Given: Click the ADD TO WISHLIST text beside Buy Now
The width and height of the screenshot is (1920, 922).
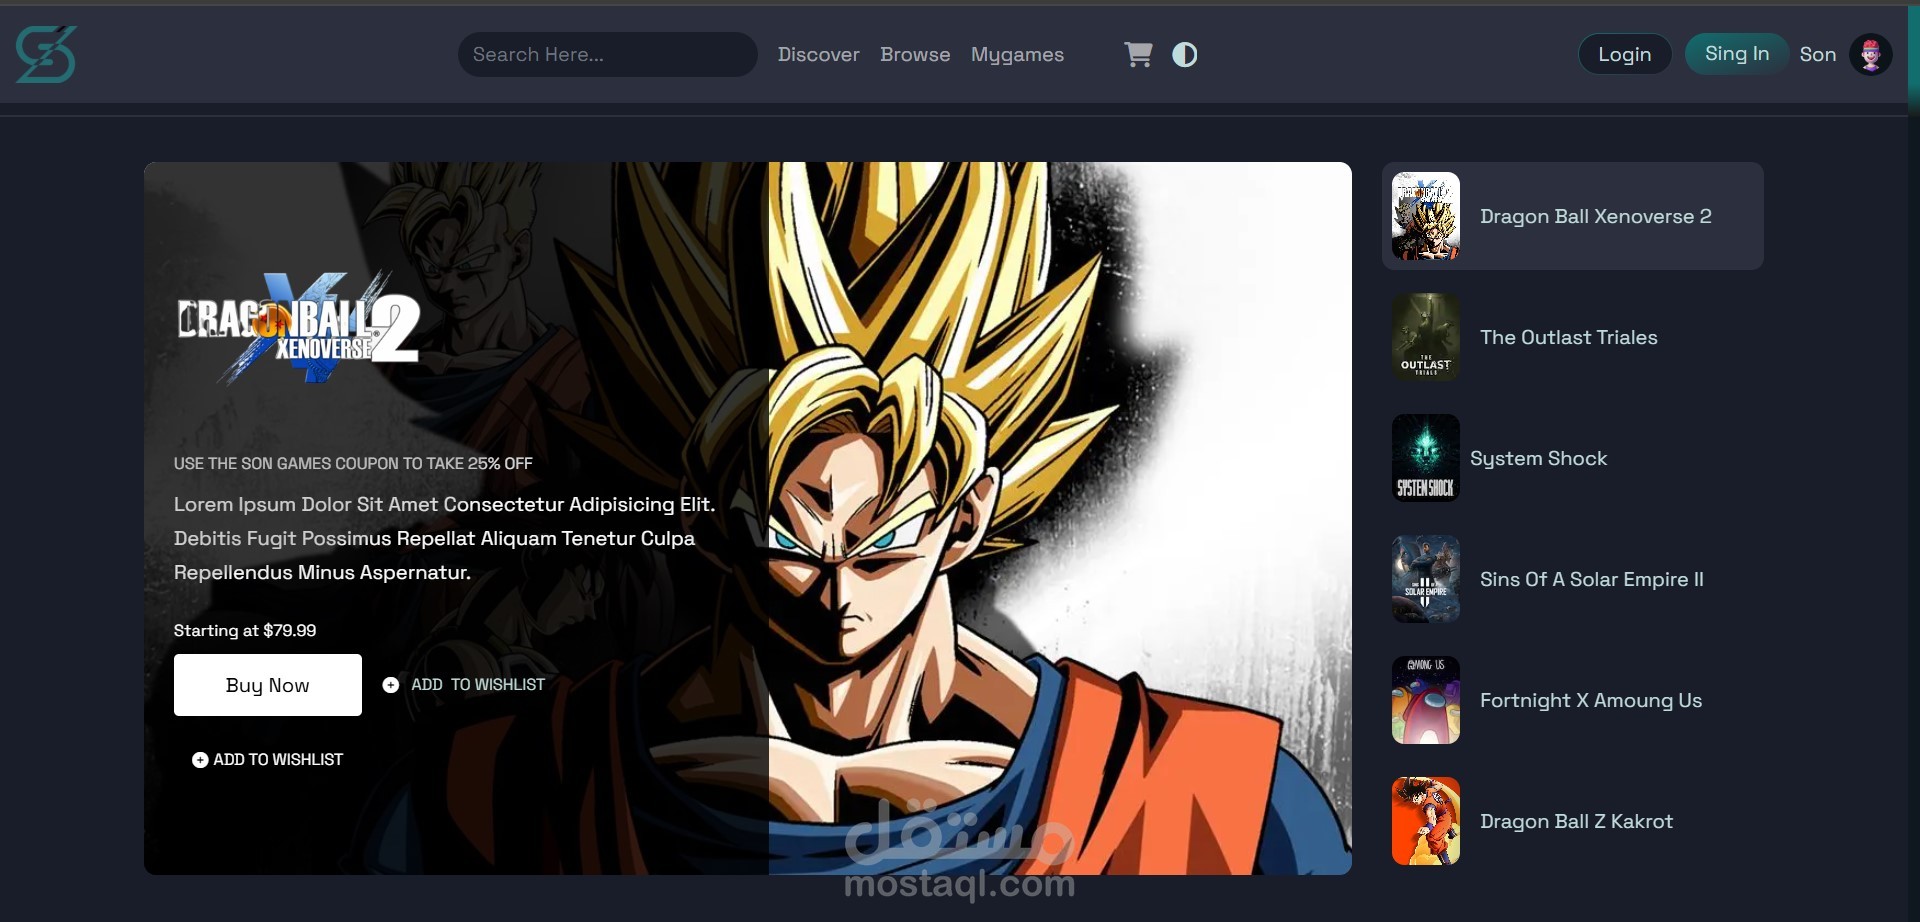Looking at the screenshot, I should coord(478,685).
